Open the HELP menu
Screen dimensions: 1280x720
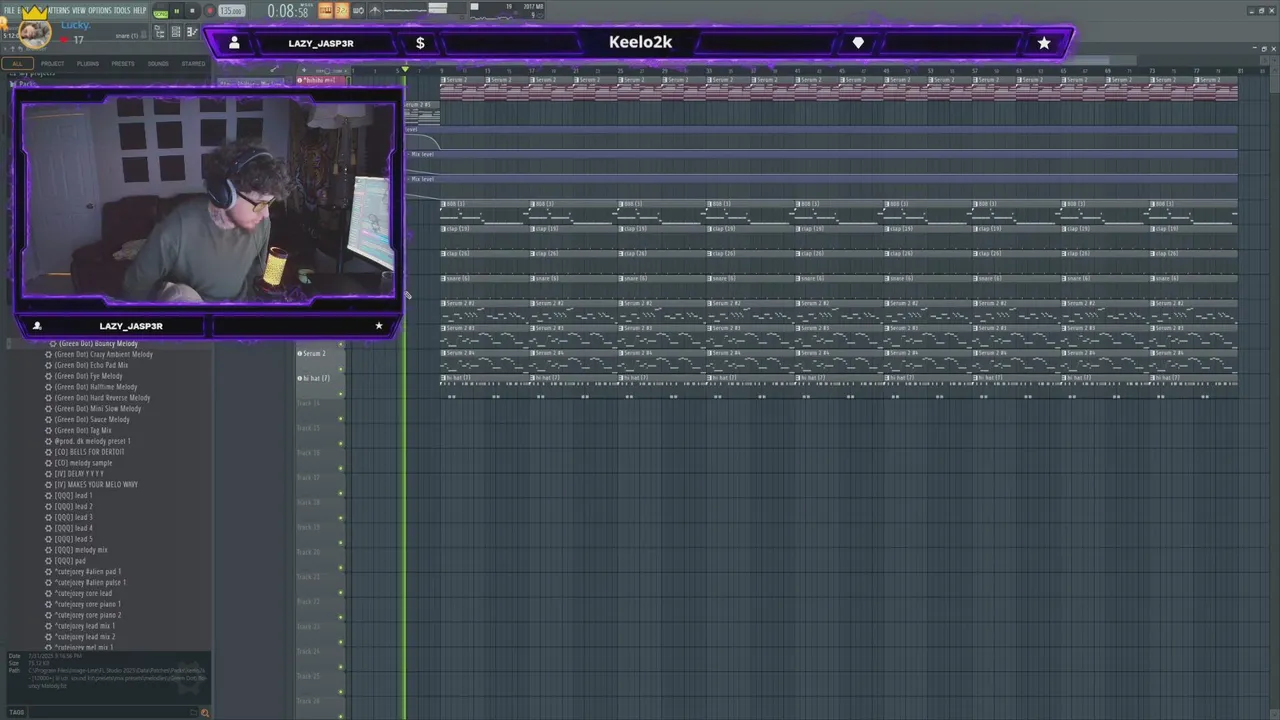tap(140, 10)
